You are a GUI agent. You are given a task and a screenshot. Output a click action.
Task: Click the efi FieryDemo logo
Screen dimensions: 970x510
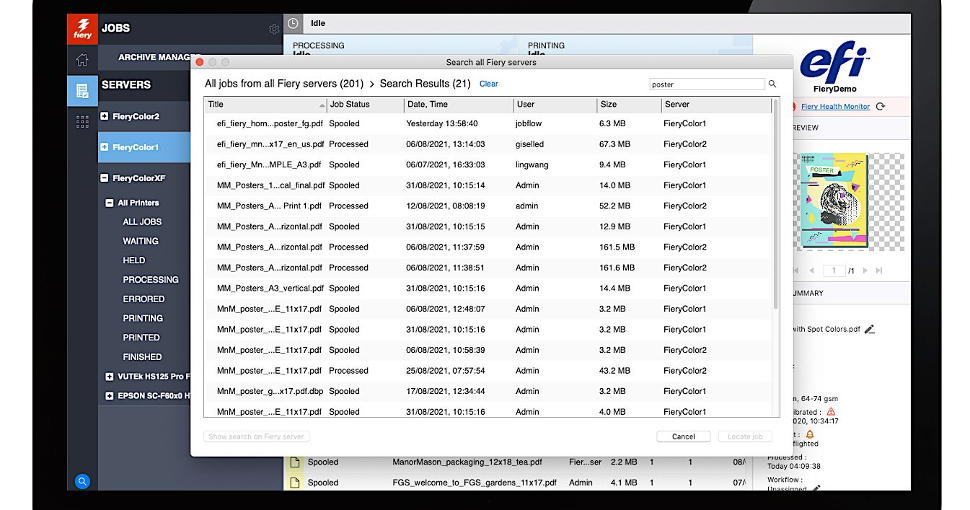point(835,67)
